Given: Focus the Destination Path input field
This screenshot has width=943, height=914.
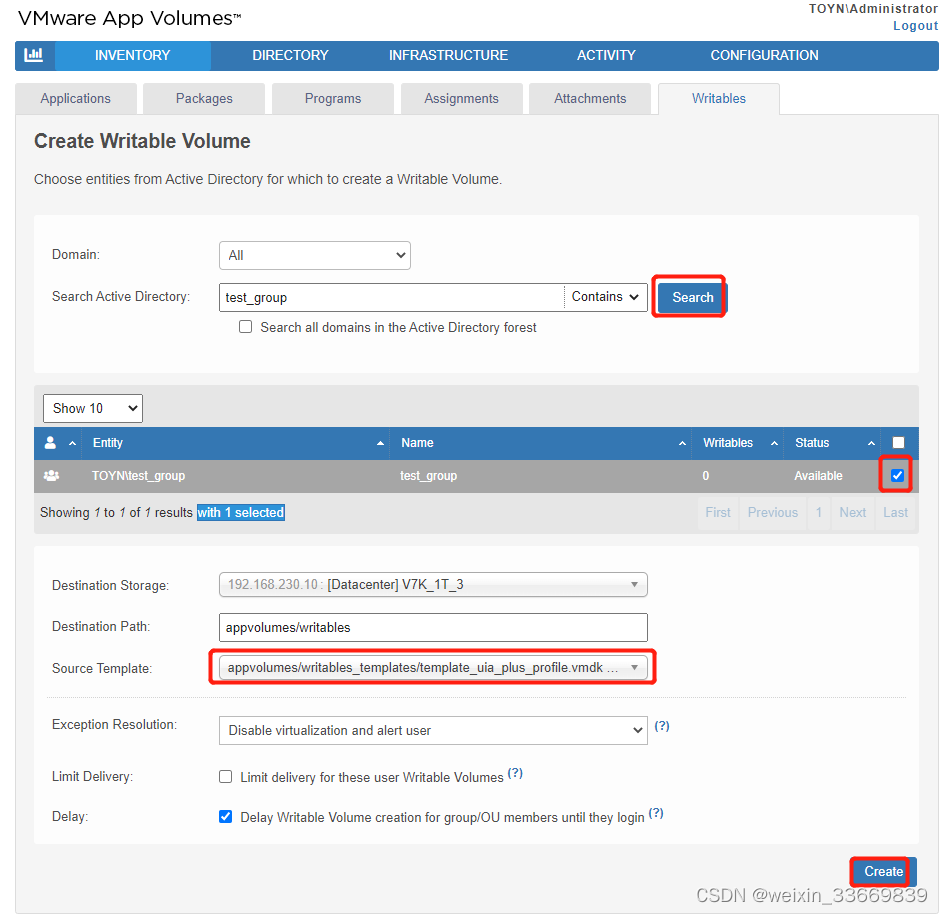Looking at the screenshot, I should [433, 627].
